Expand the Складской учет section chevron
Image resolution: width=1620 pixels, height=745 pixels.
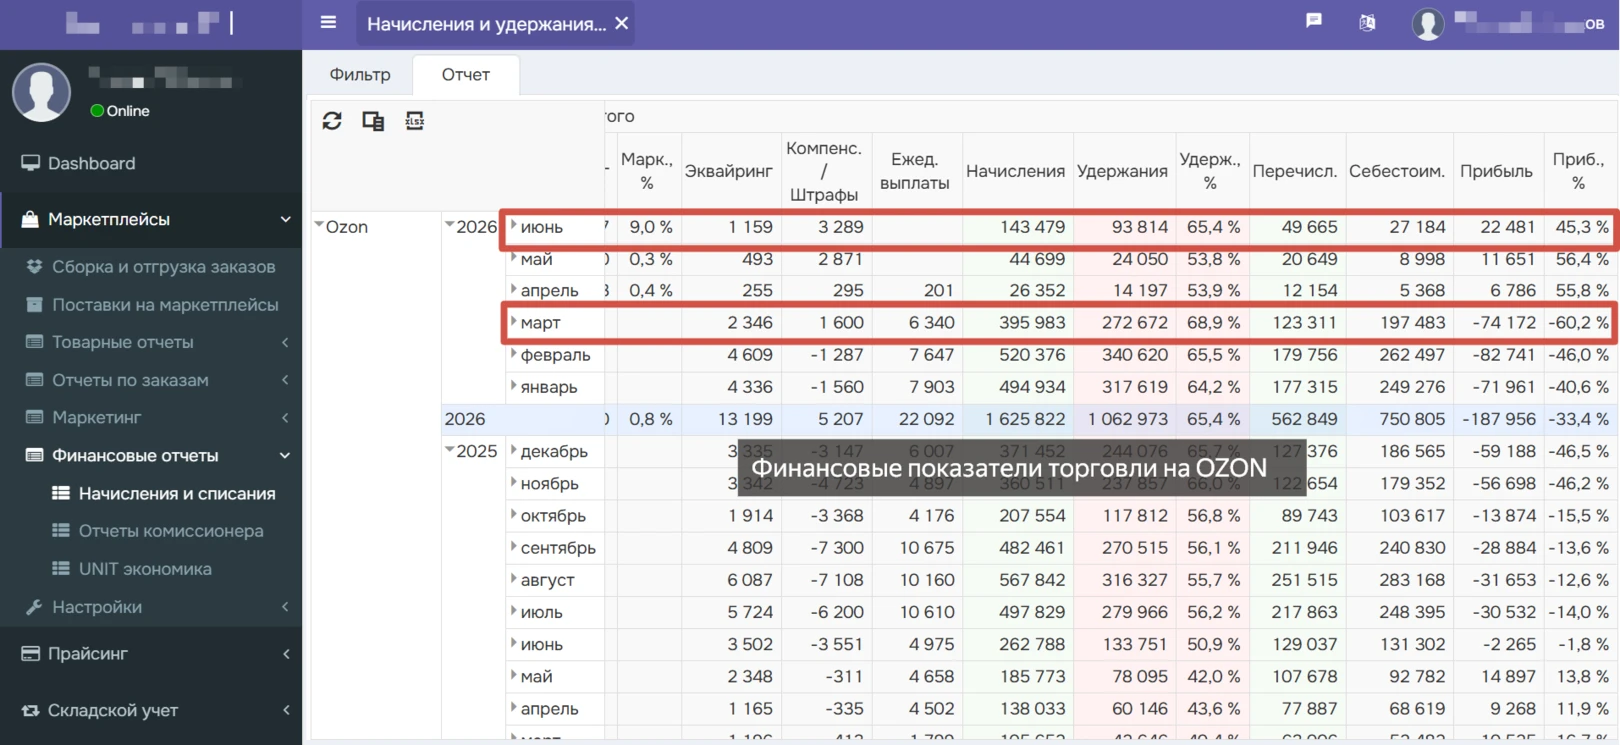[285, 710]
